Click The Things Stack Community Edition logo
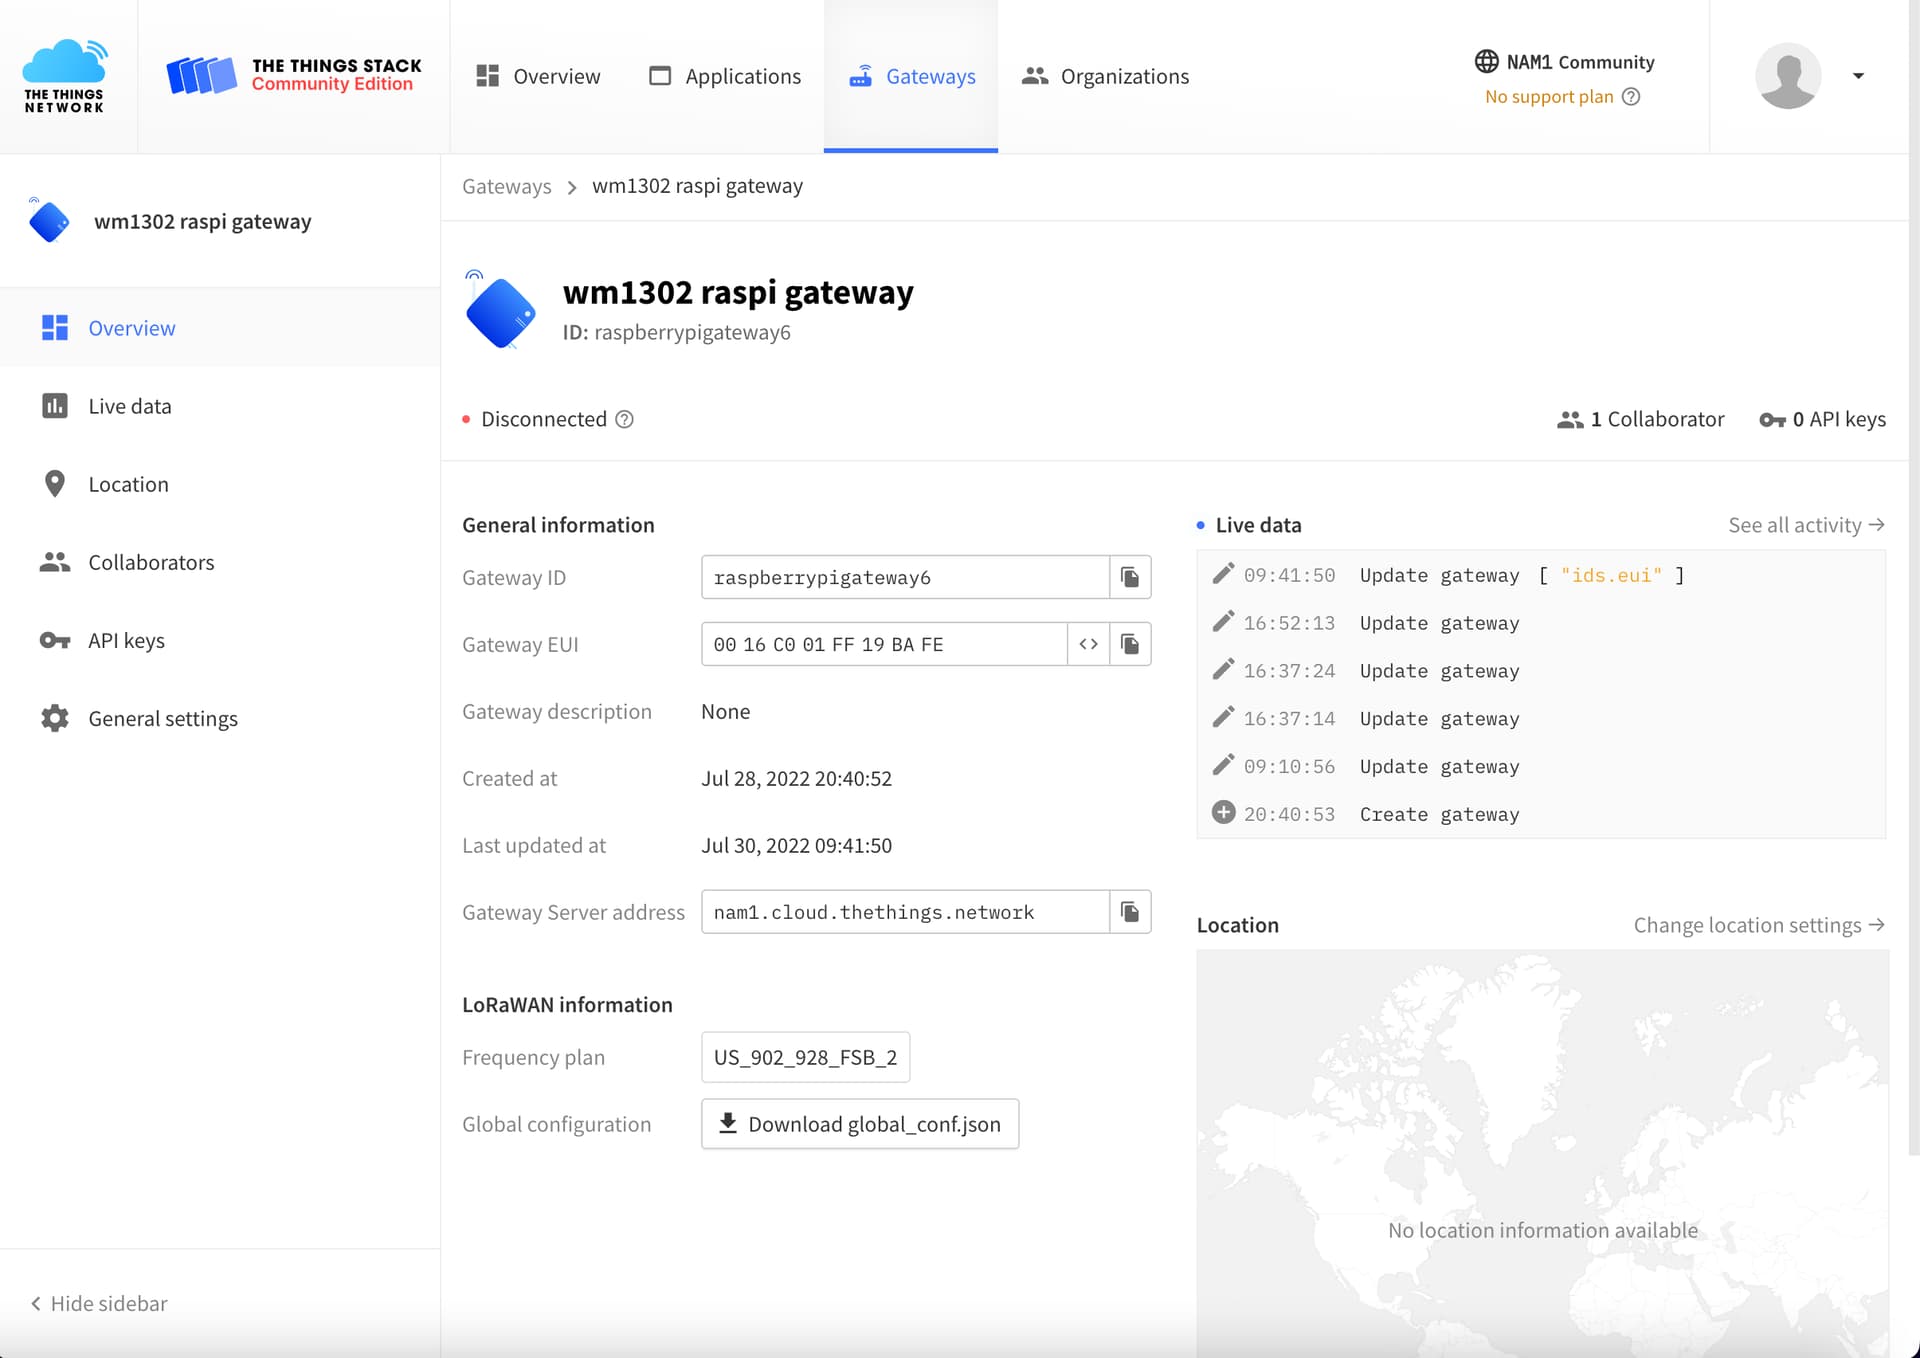This screenshot has width=1920, height=1358. tap(294, 75)
